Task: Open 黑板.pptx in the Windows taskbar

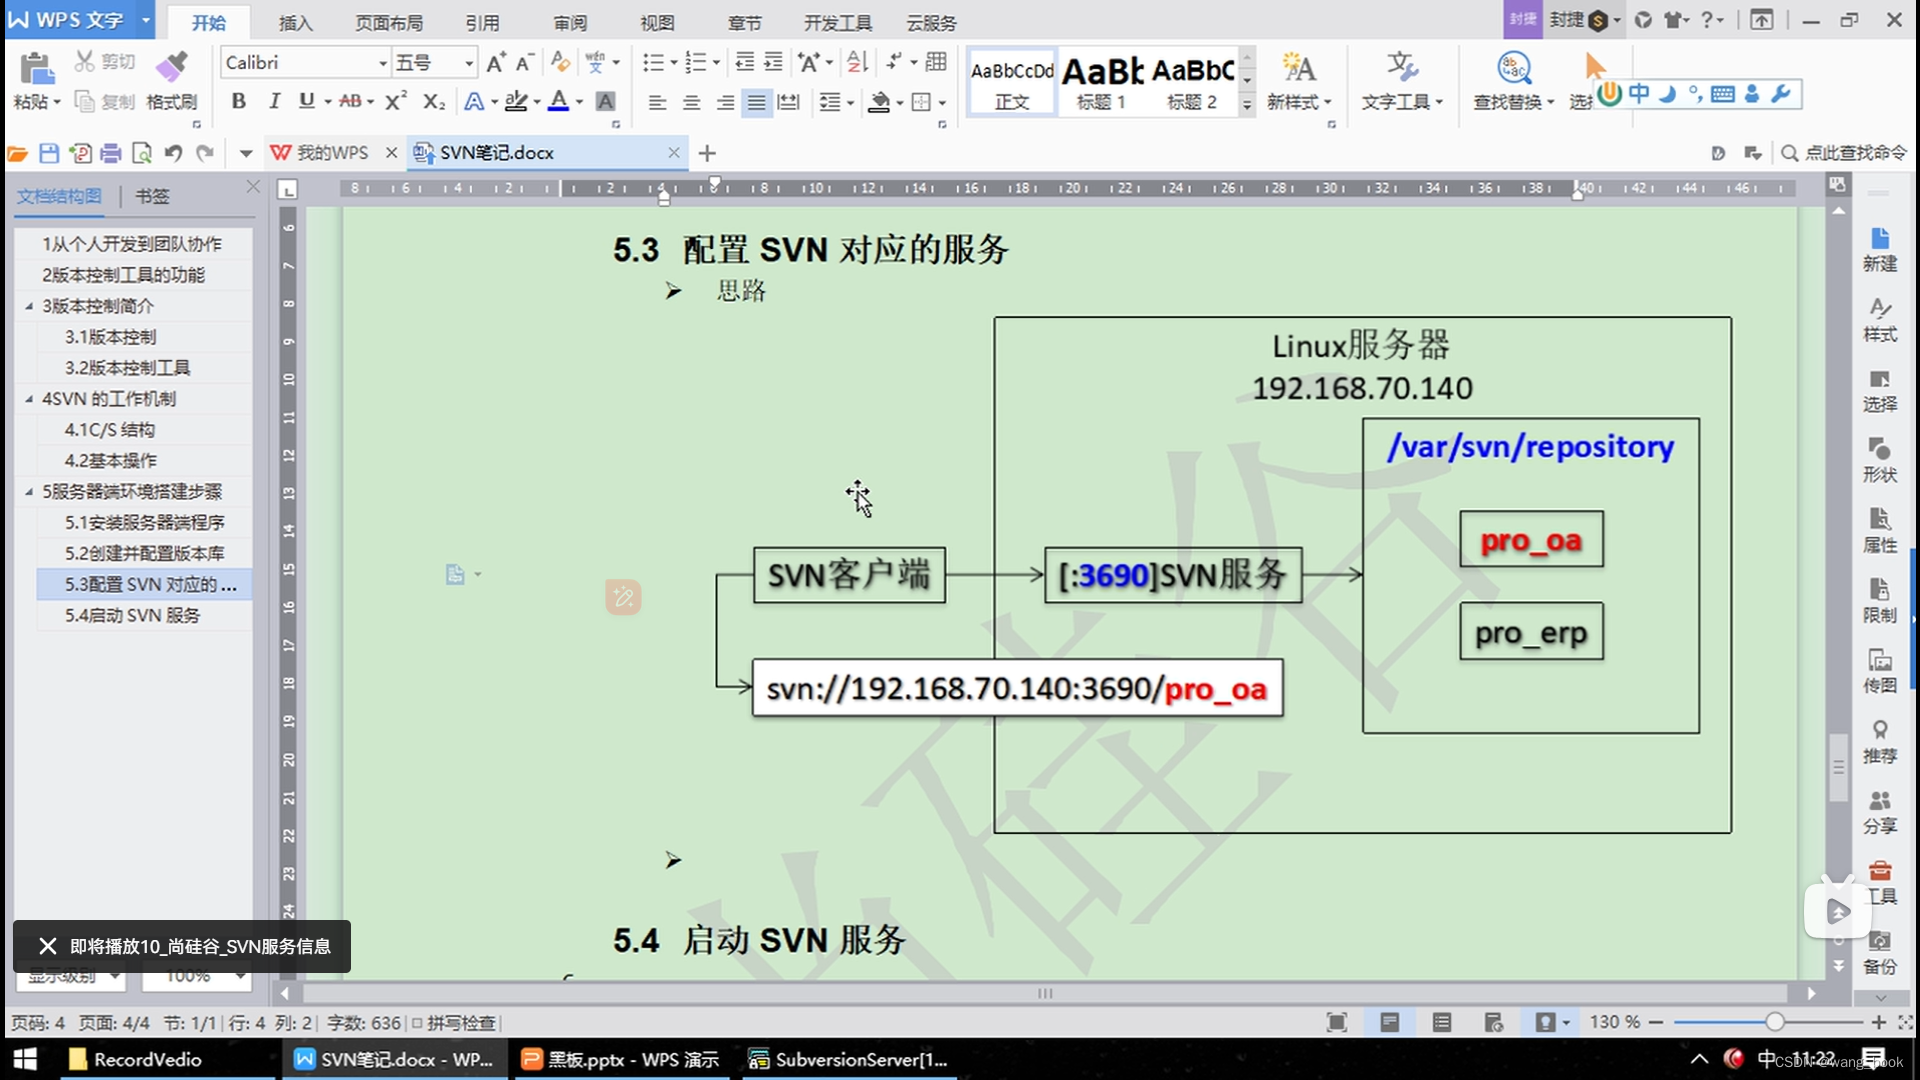Action: pyautogui.click(x=621, y=1059)
